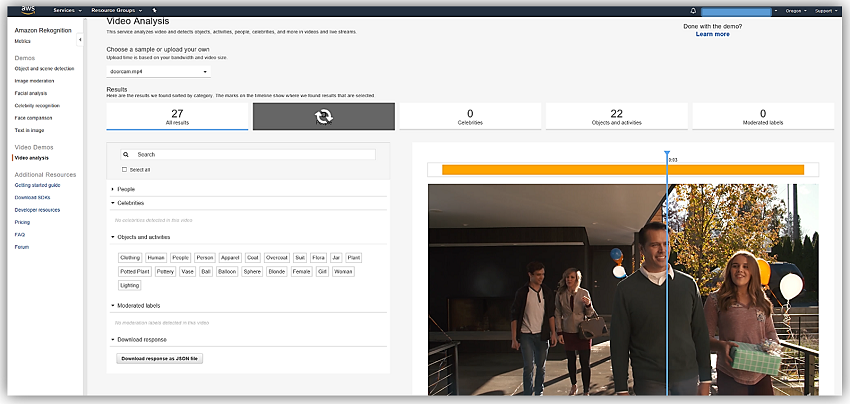The height and width of the screenshot is (404, 850).
Task: Click the magnifier search icon
Action: [x=126, y=155]
